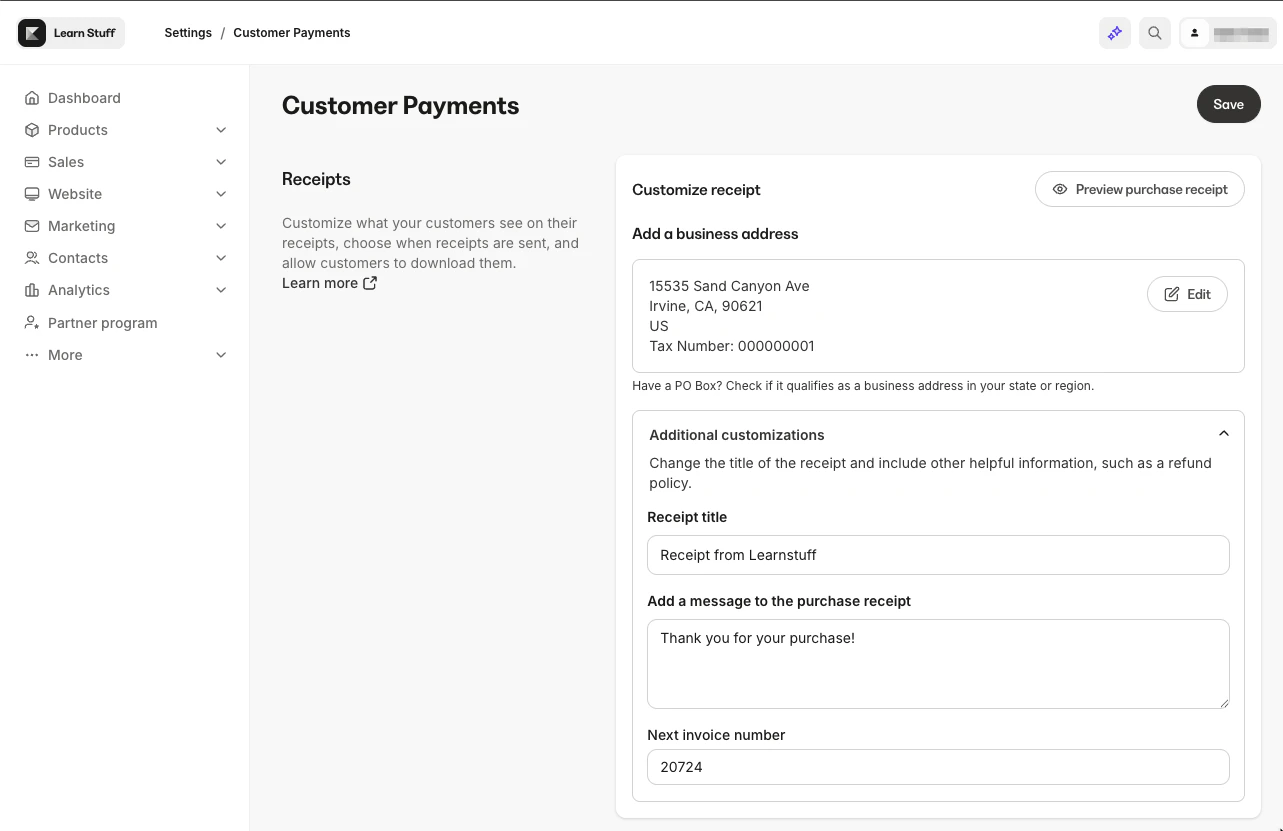This screenshot has height=831, width=1283.
Task: Click the Products box icon
Action: click(x=31, y=129)
